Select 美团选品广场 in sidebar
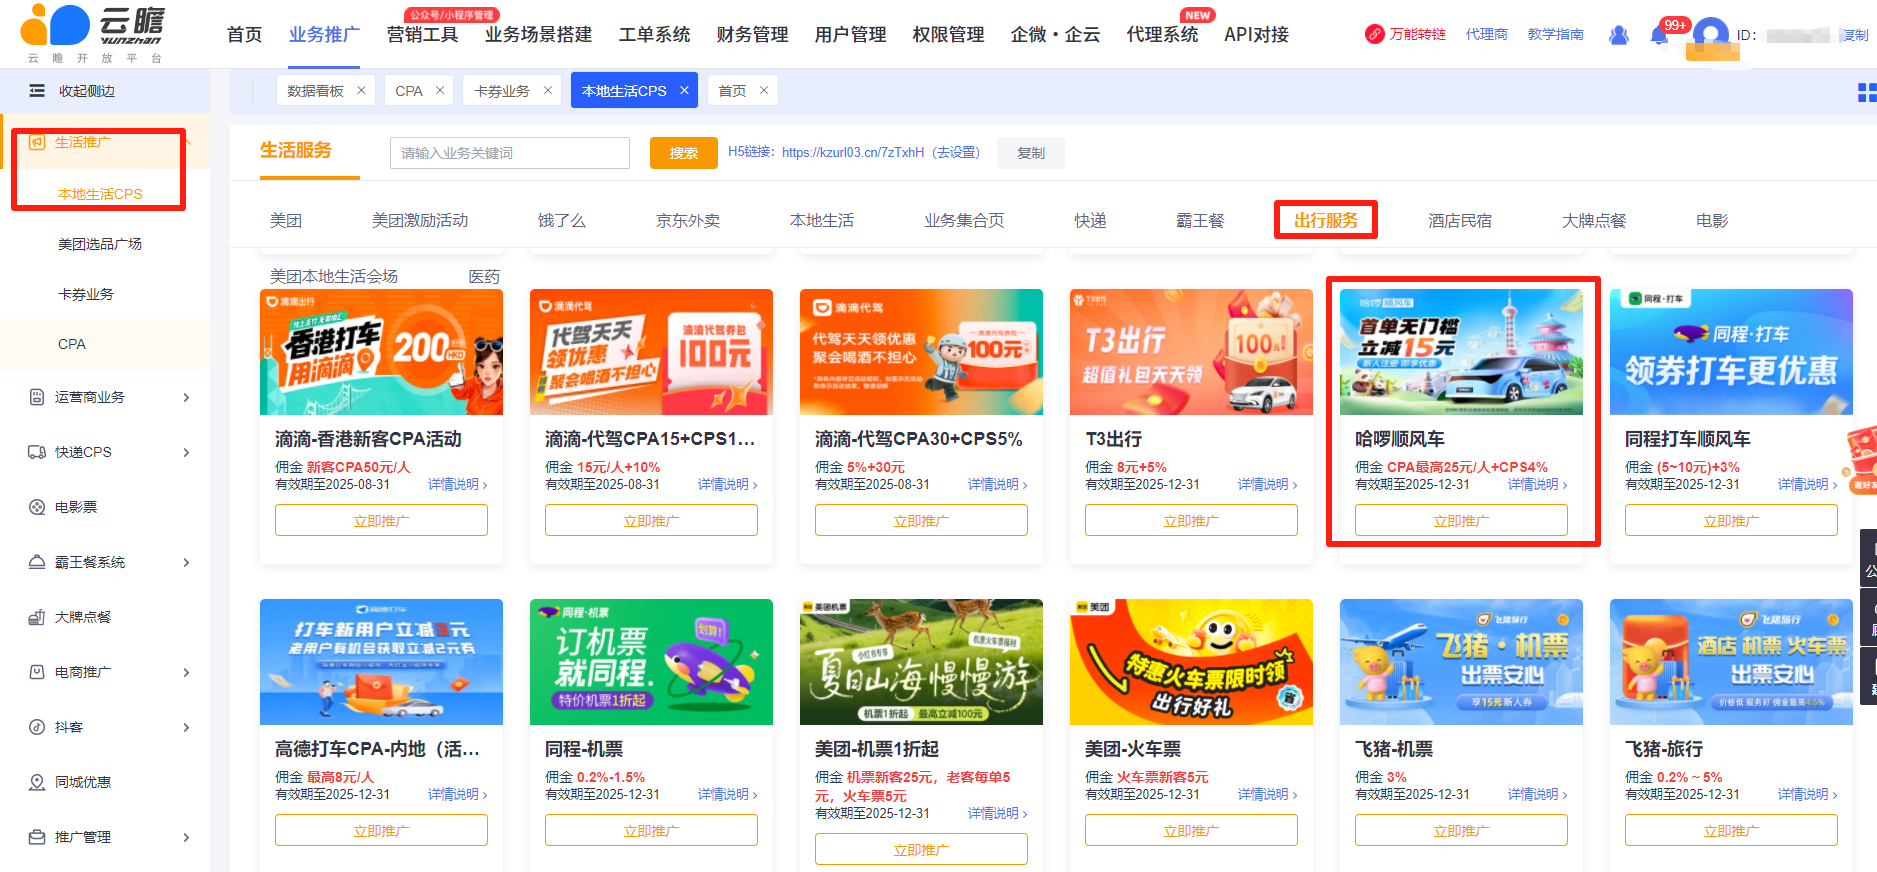The width and height of the screenshot is (1877, 872). [x=100, y=244]
